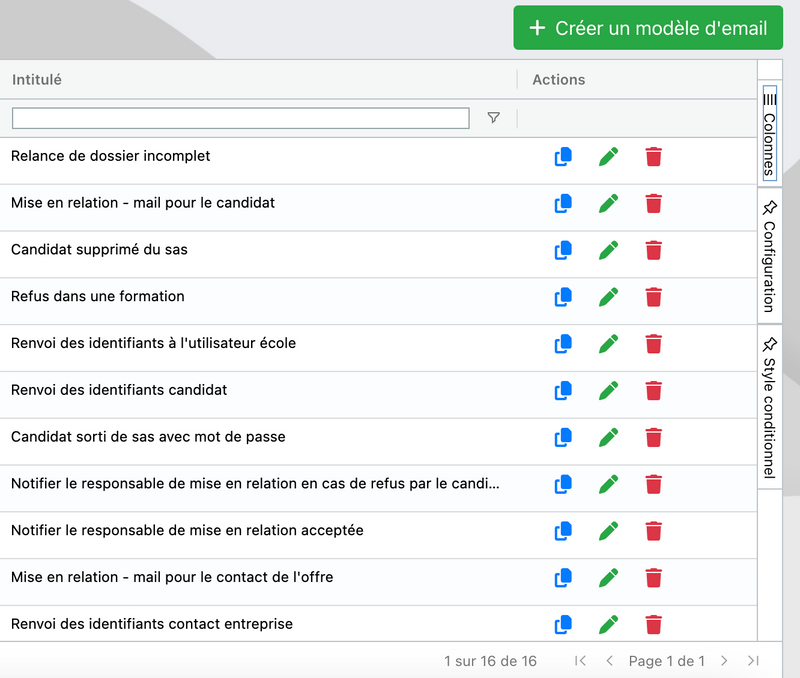Image resolution: width=800 pixels, height=678 pixels.
Task: Edit 'Mise en relation - mail pour le candidat'
Action: [609, 204]
